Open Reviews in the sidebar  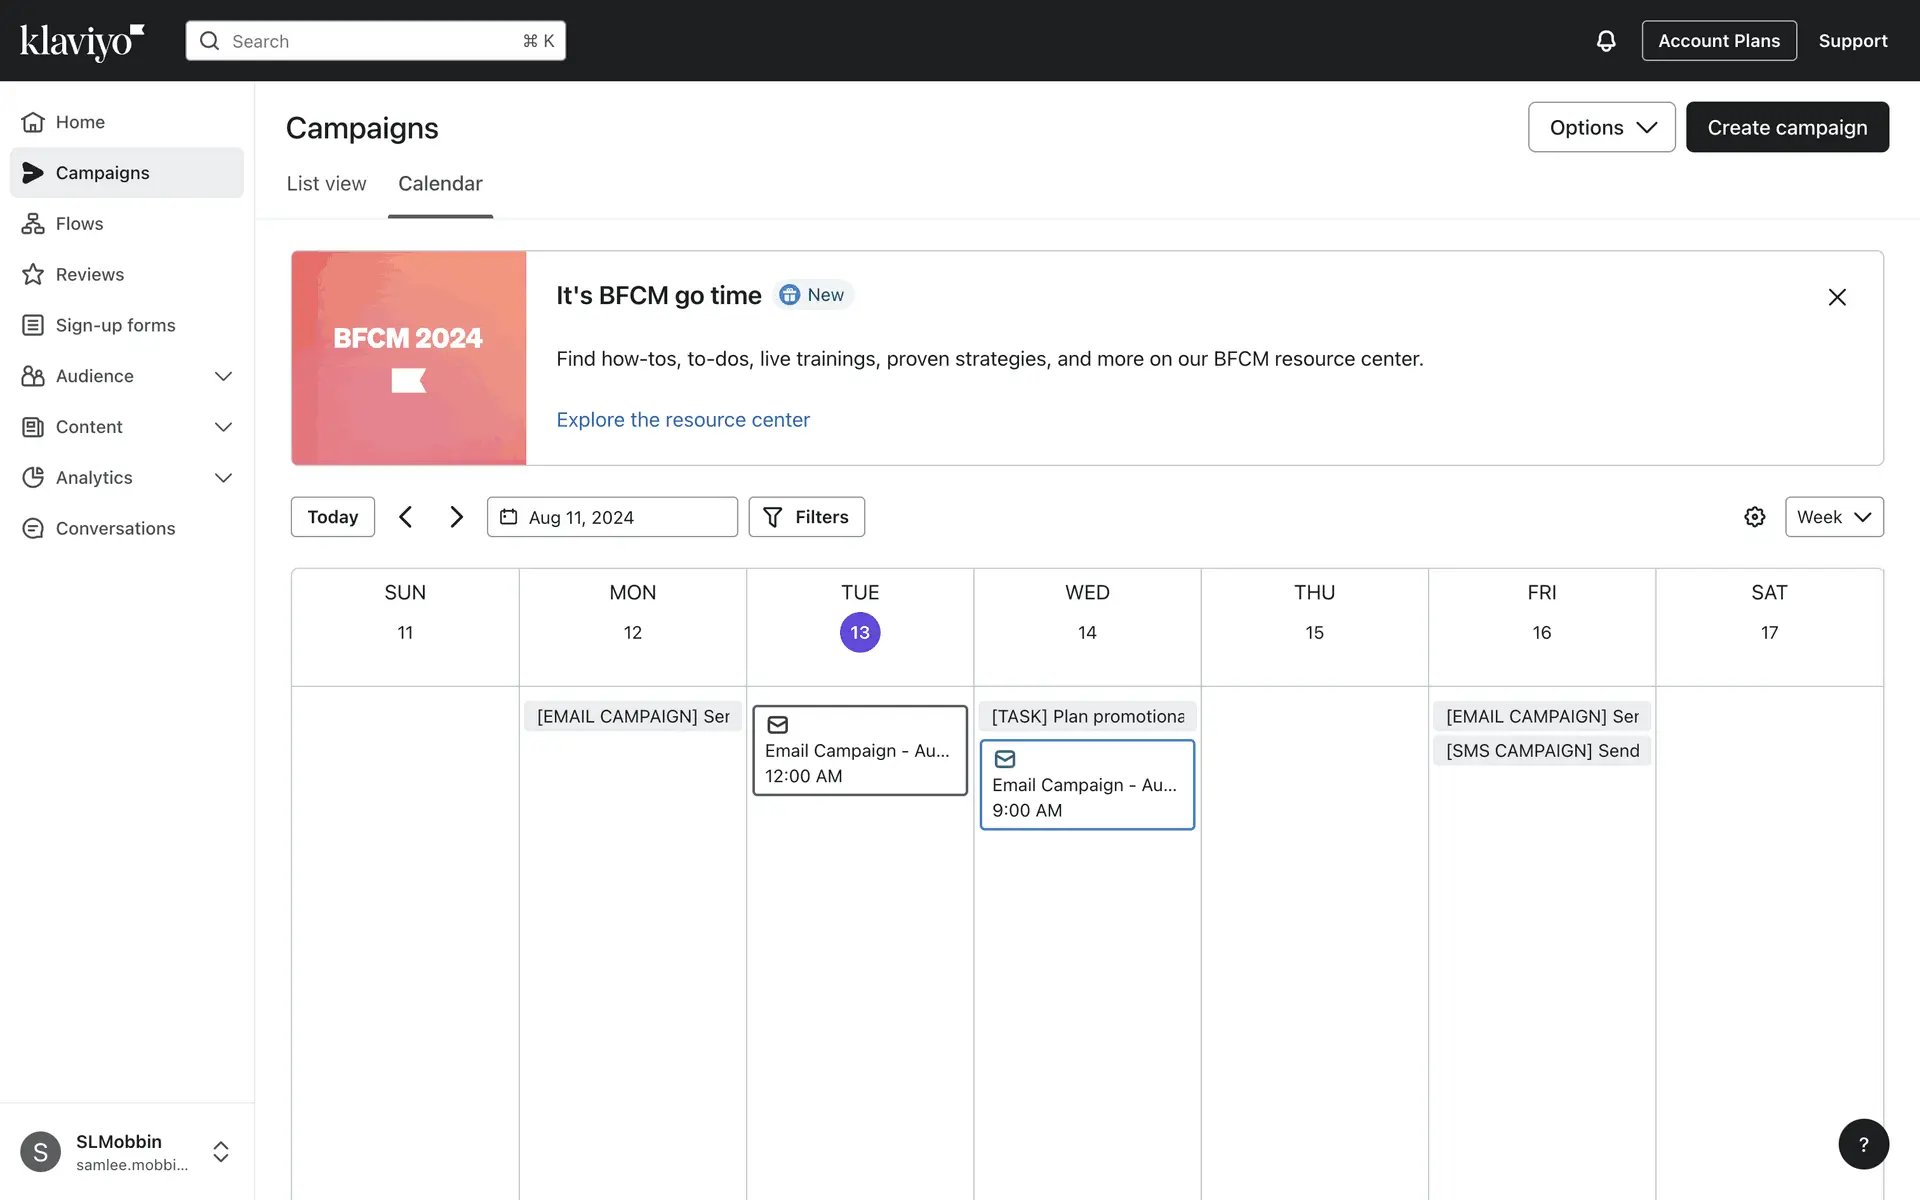(x=89, y=275)
